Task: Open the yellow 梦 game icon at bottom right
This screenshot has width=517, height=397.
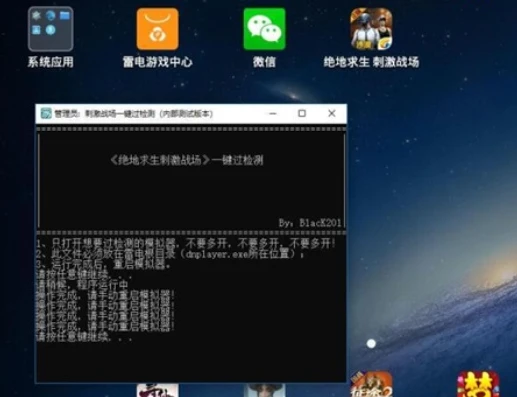Action: pos(478,384)
